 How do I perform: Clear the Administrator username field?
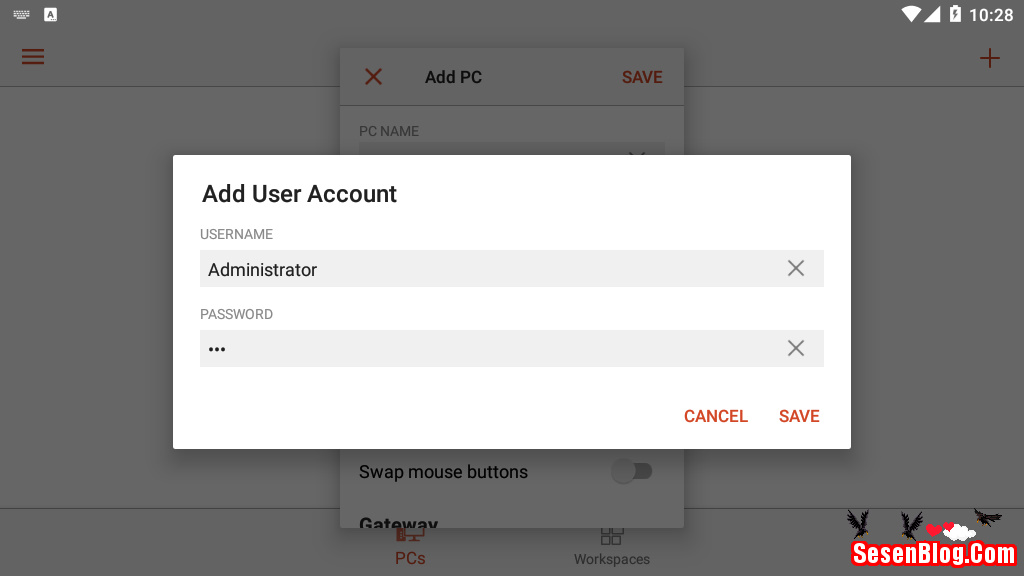795,268
